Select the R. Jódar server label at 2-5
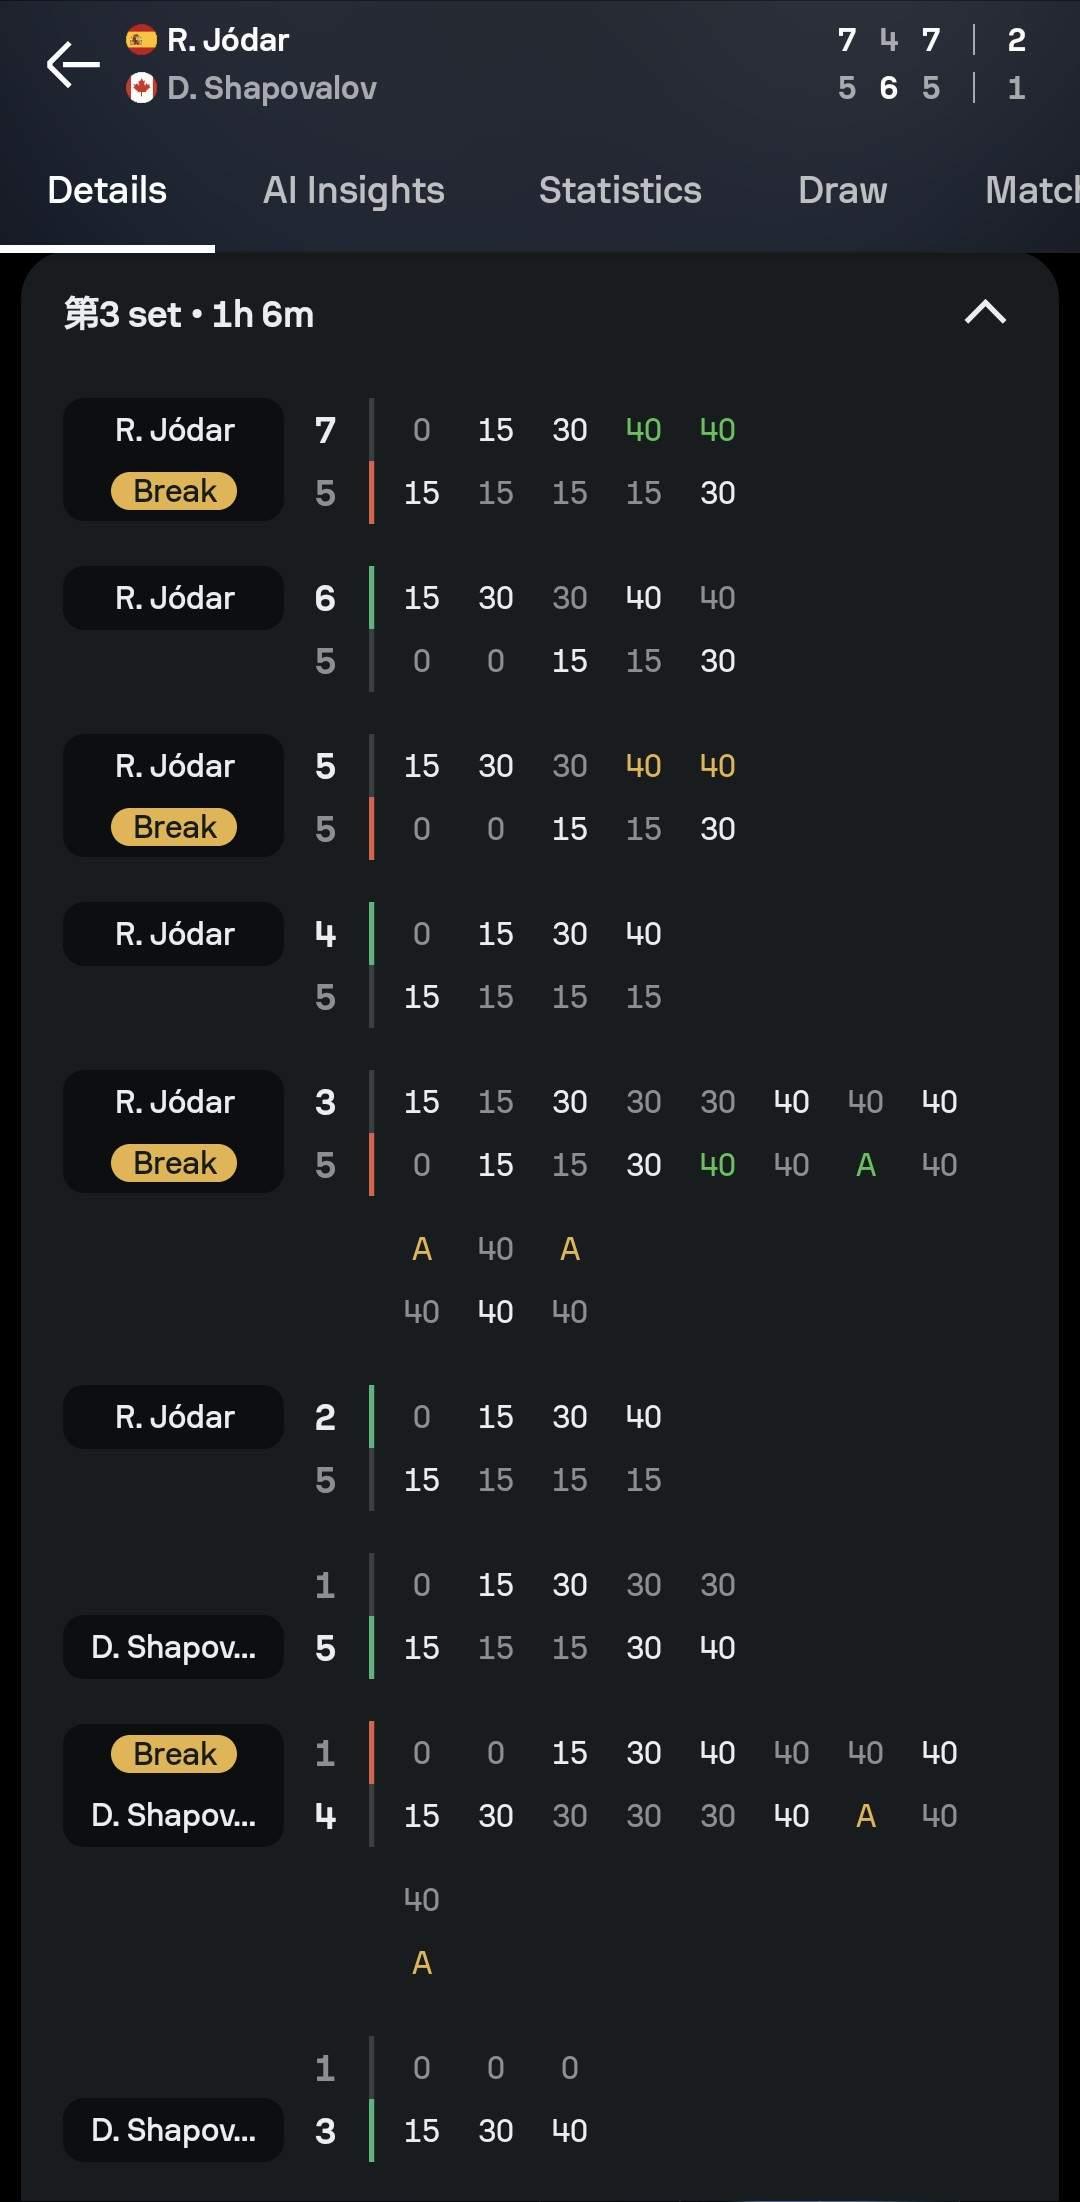Image resolution: width=1080 pixels, height=2202 pixels. (174, 1417)
